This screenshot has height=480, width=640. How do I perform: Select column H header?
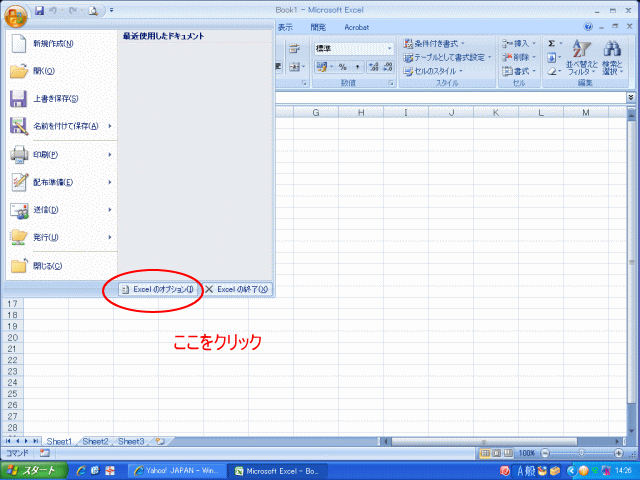pos(361,112)
